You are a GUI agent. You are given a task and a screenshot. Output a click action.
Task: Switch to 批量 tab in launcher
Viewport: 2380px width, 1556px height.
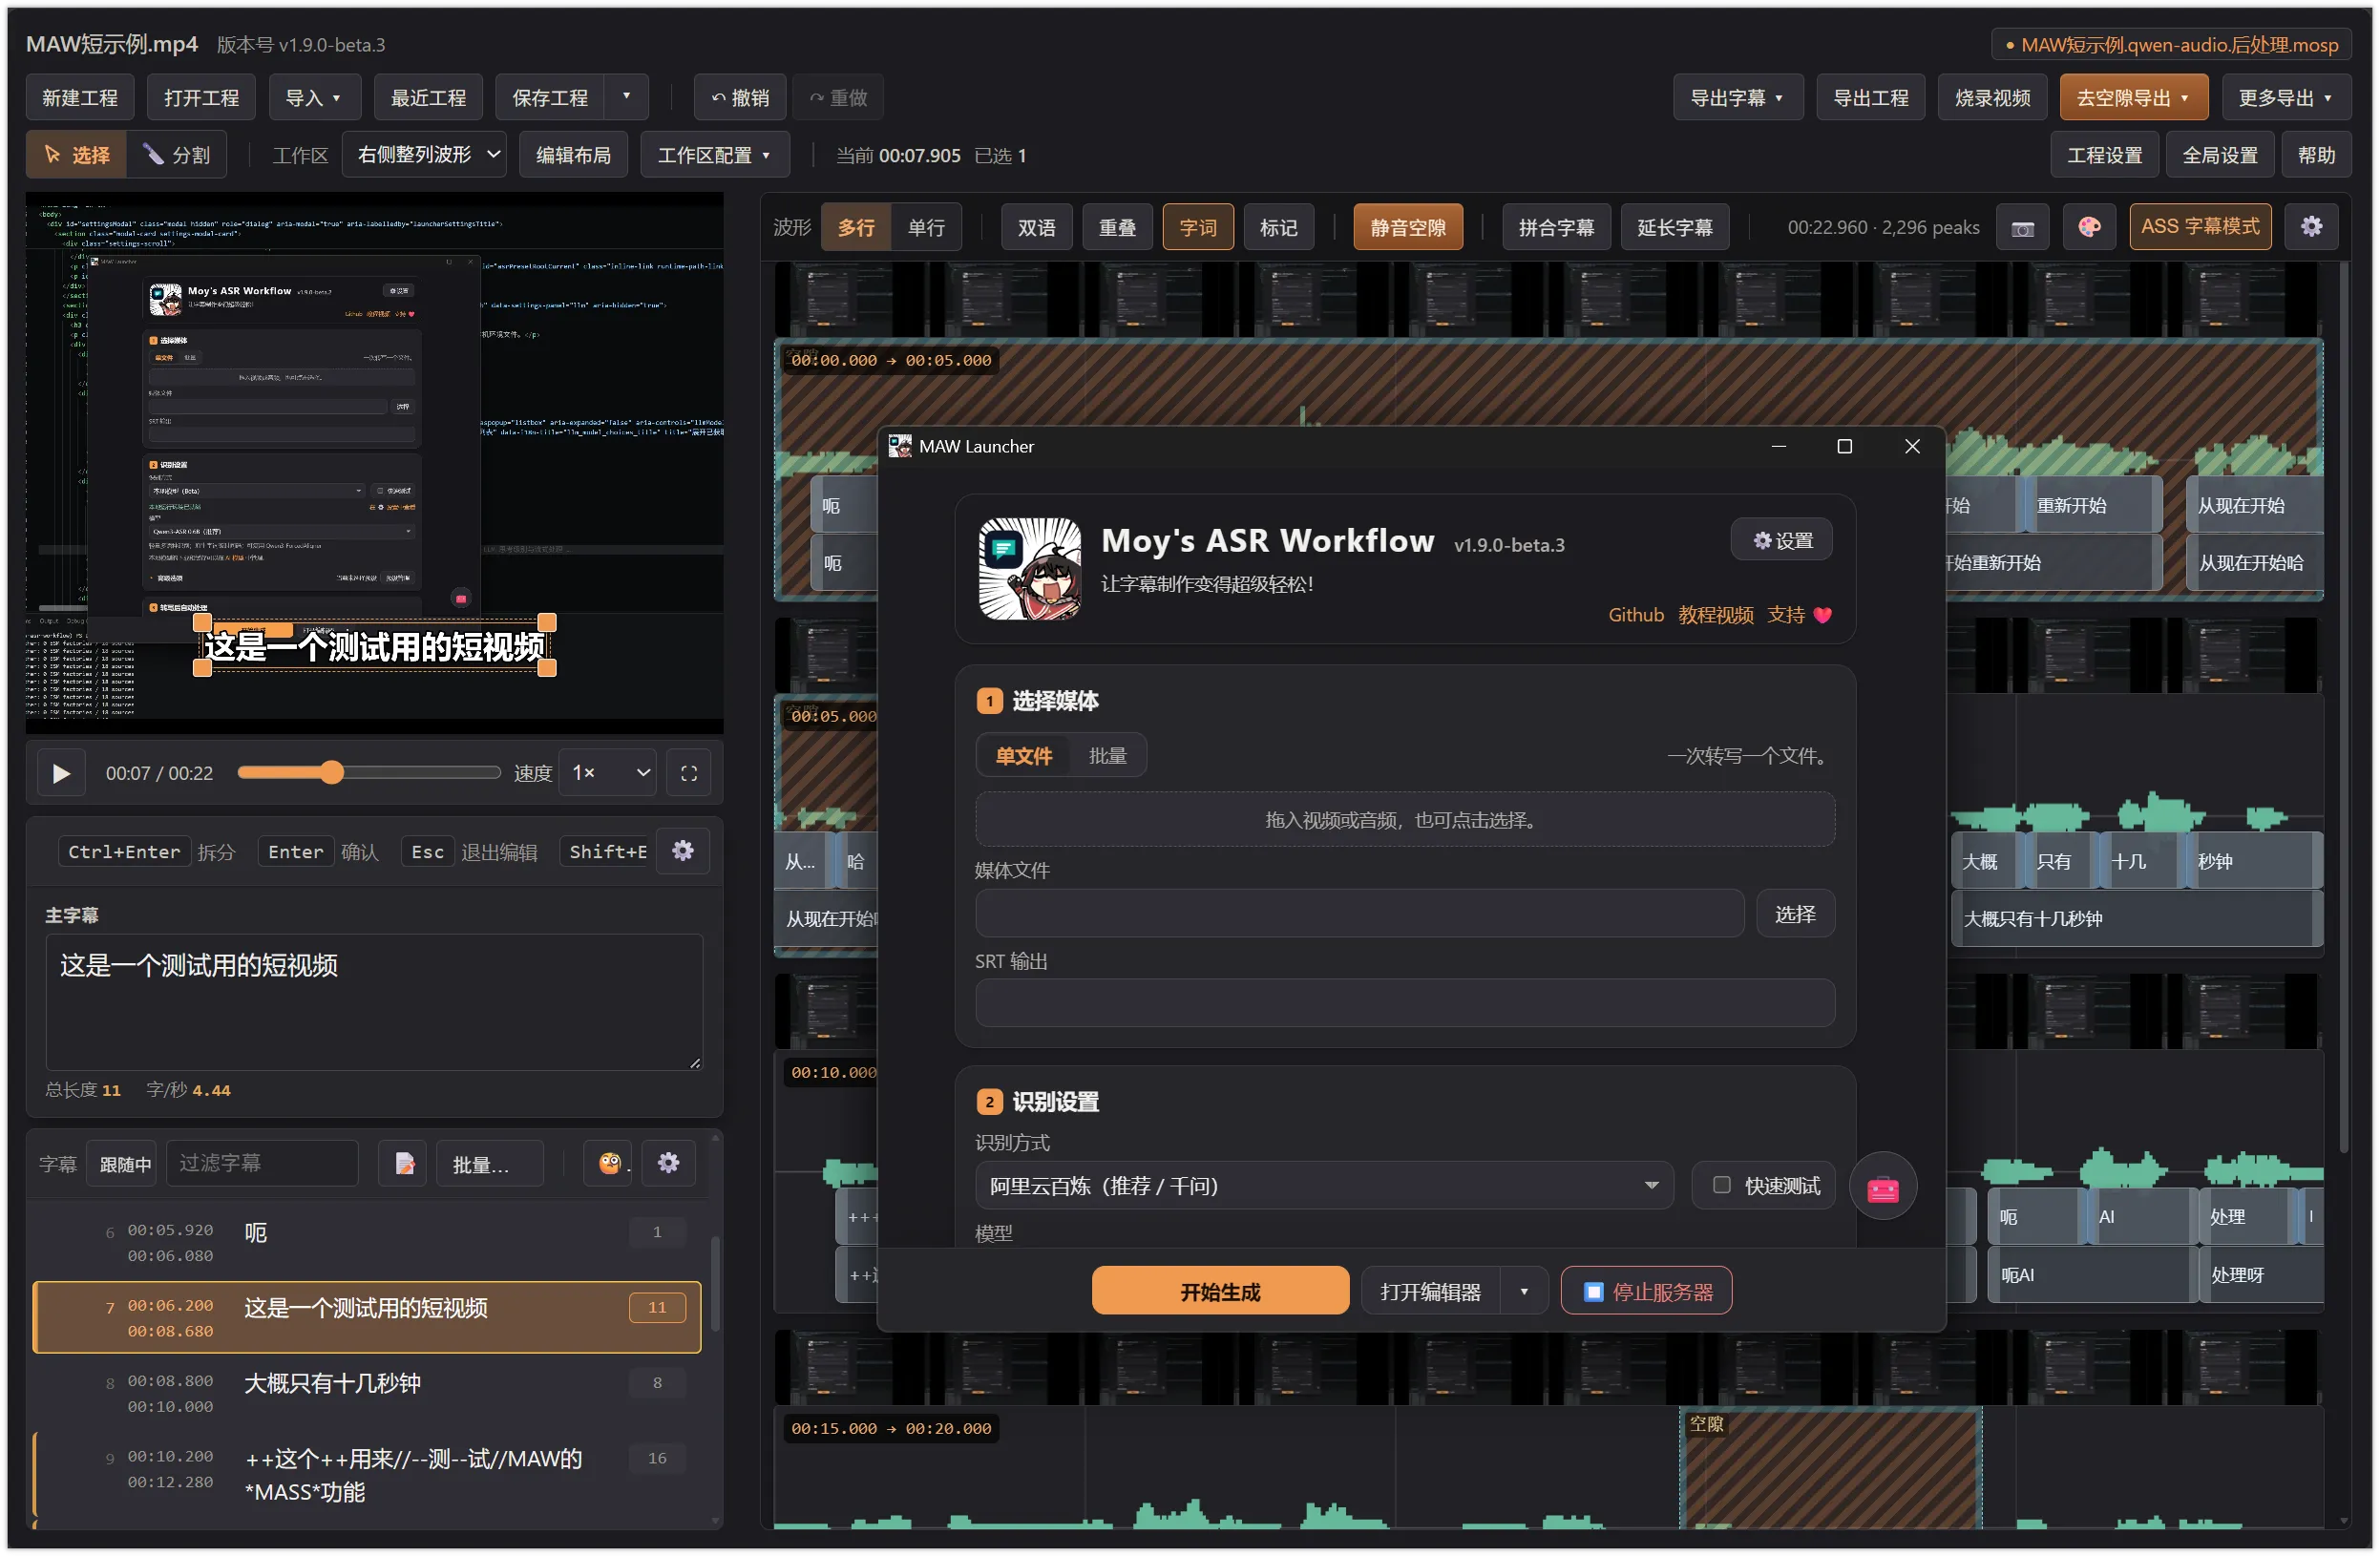pos(1107,756)
